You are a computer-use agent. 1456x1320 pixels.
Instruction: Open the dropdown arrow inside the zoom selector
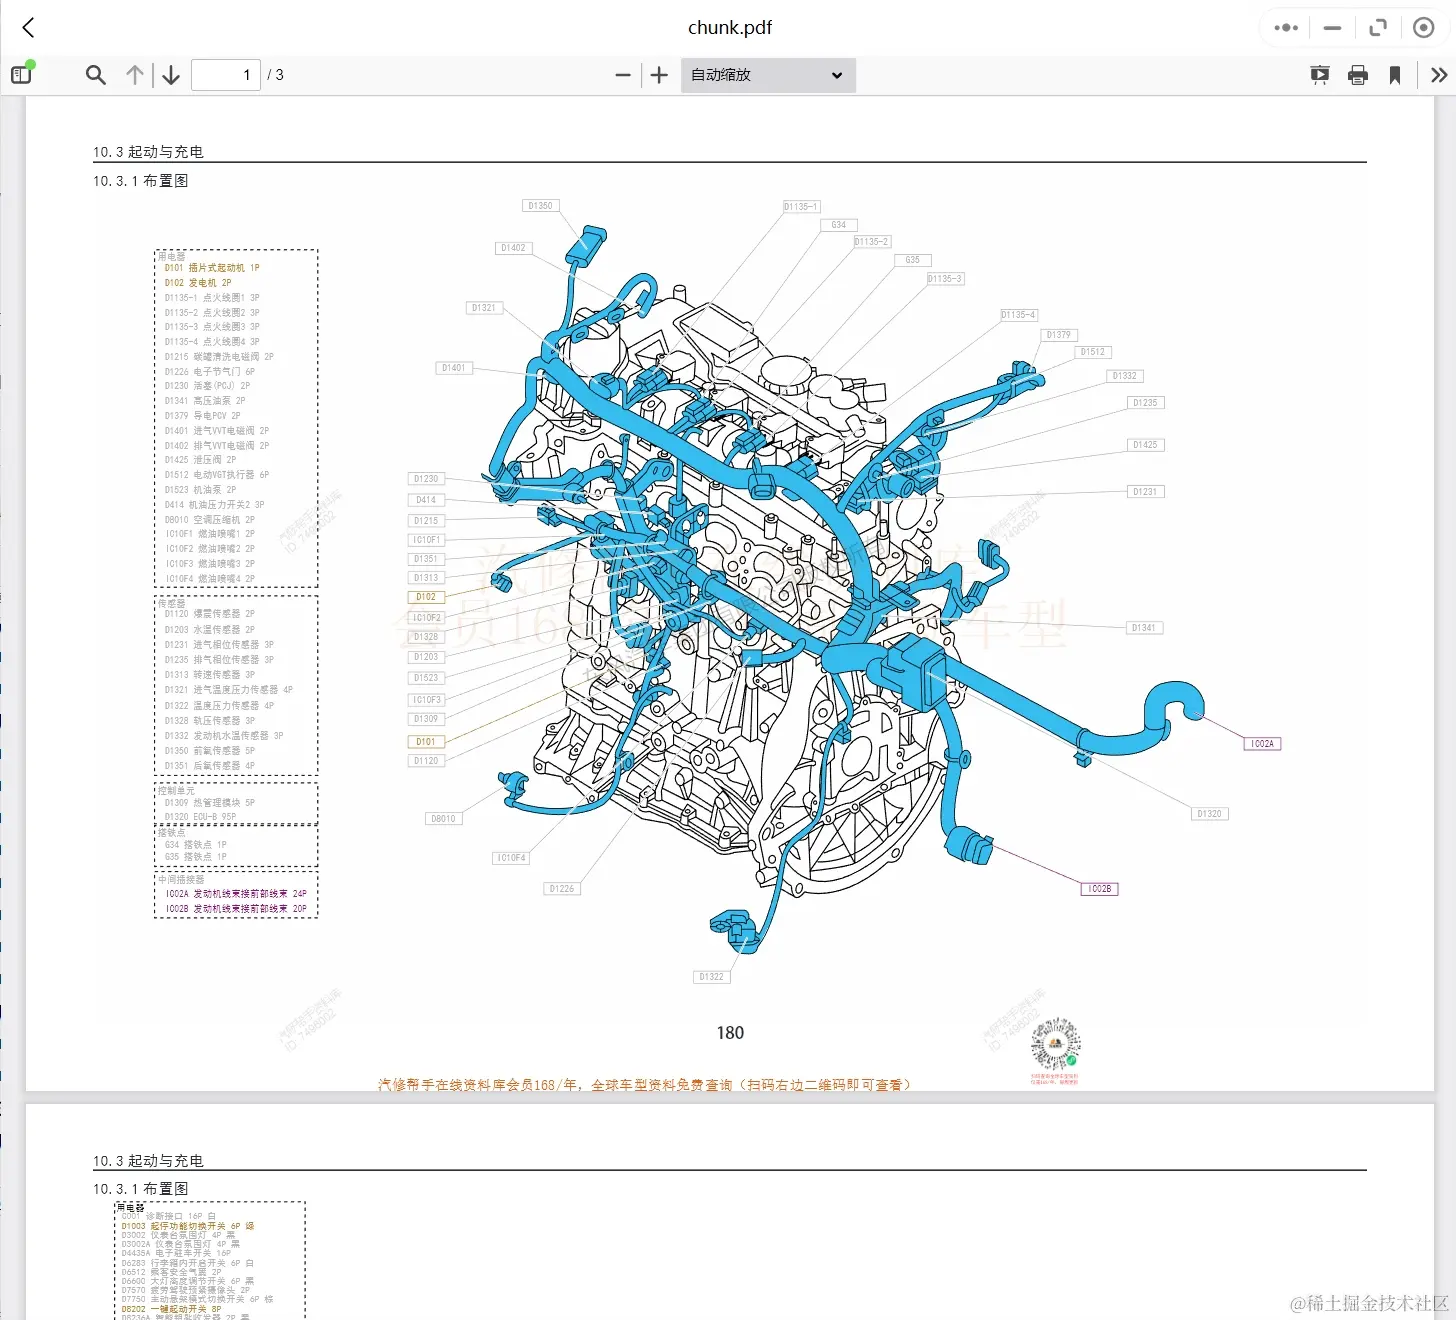[x=837, y=74]
